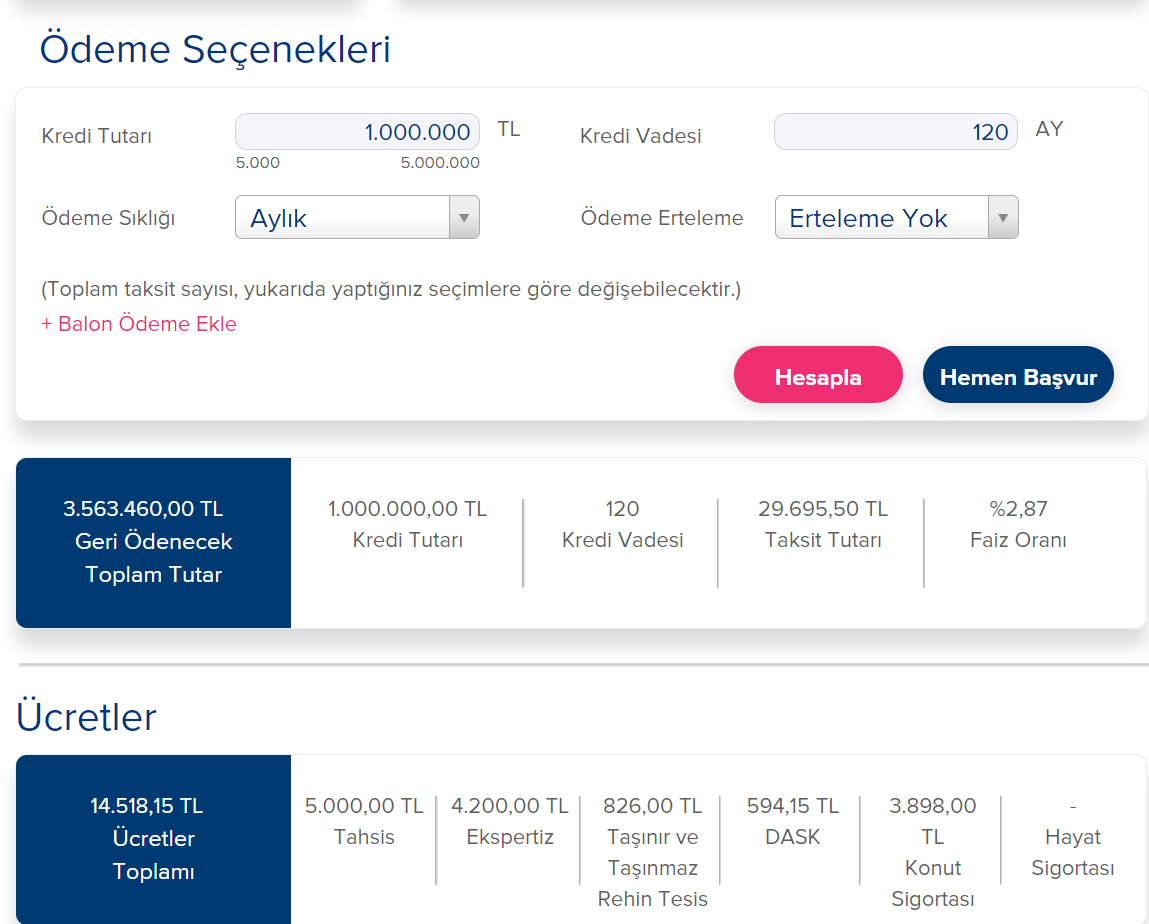Click the Ödeme Seçenekleri heading
1149x924 pixels.
[215, 49]
